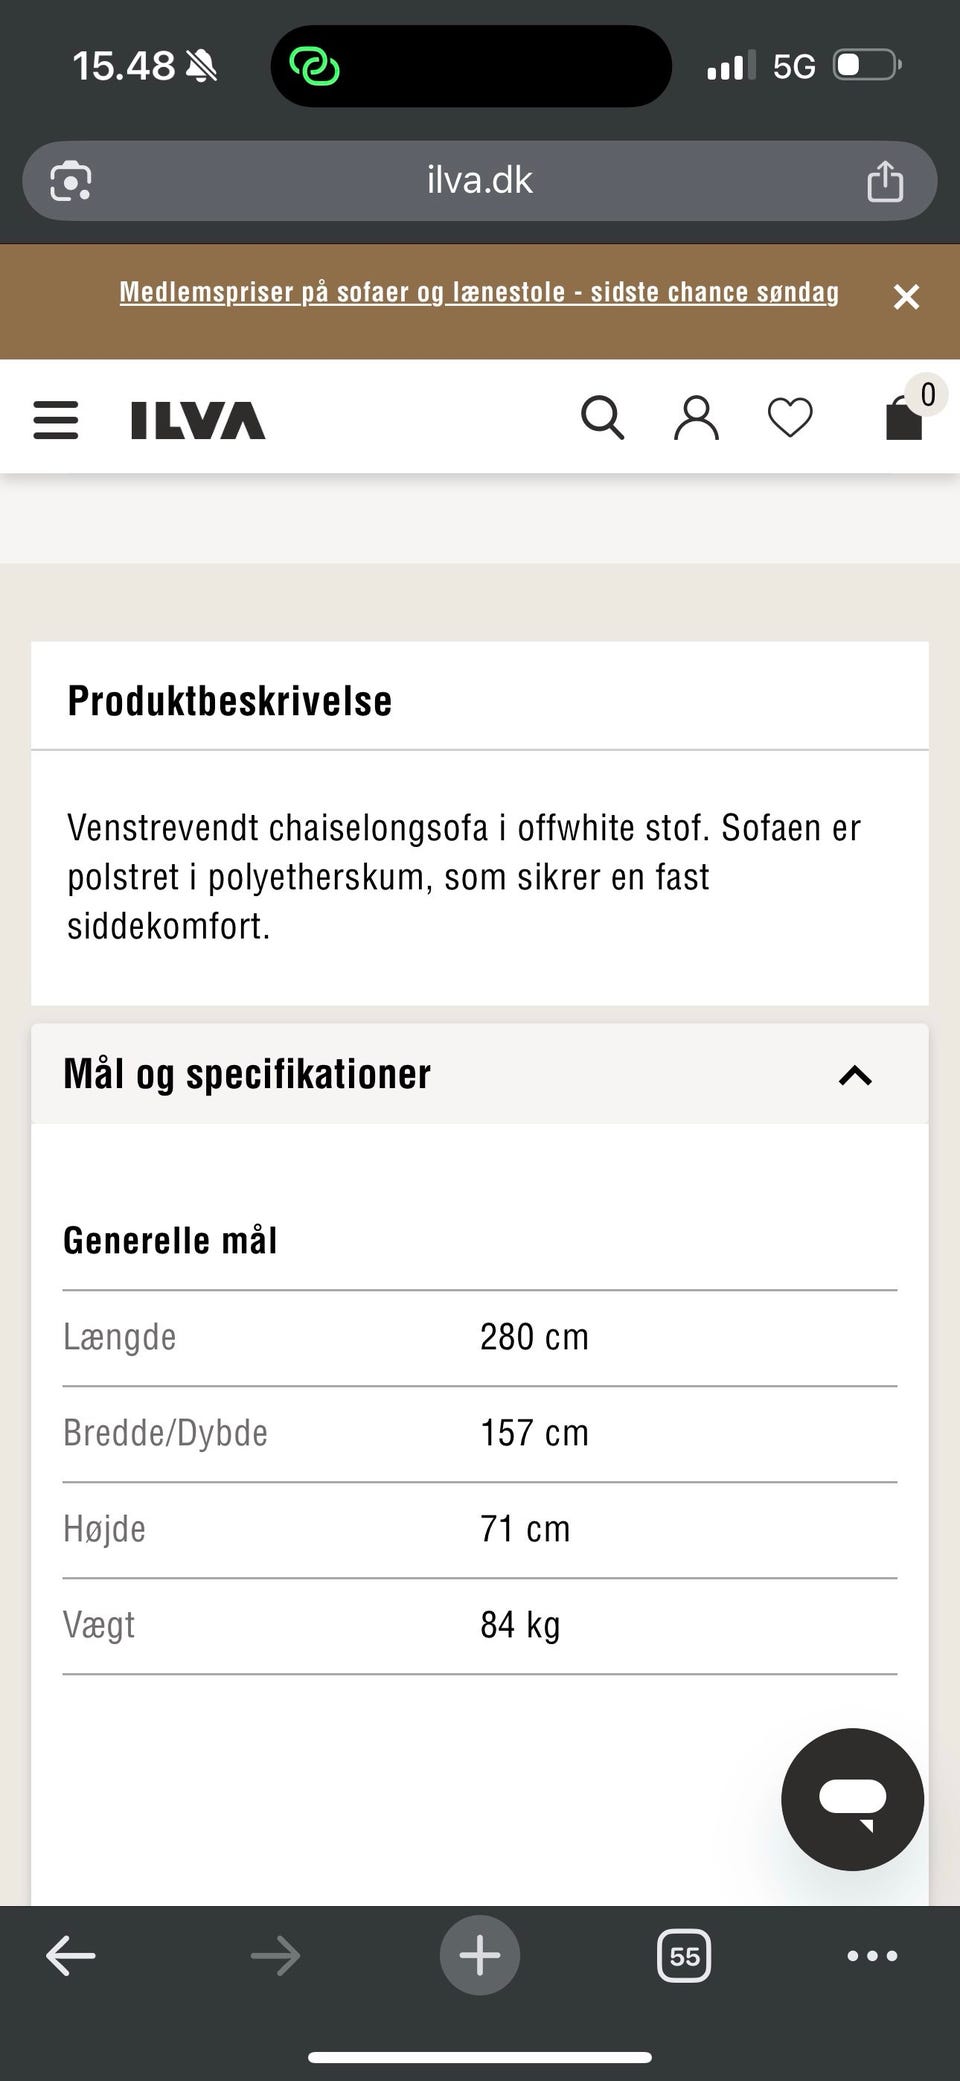Open the wishlist heart icon
The height and width of the screenshot is (2081, 960).
[x=790, y=418]
